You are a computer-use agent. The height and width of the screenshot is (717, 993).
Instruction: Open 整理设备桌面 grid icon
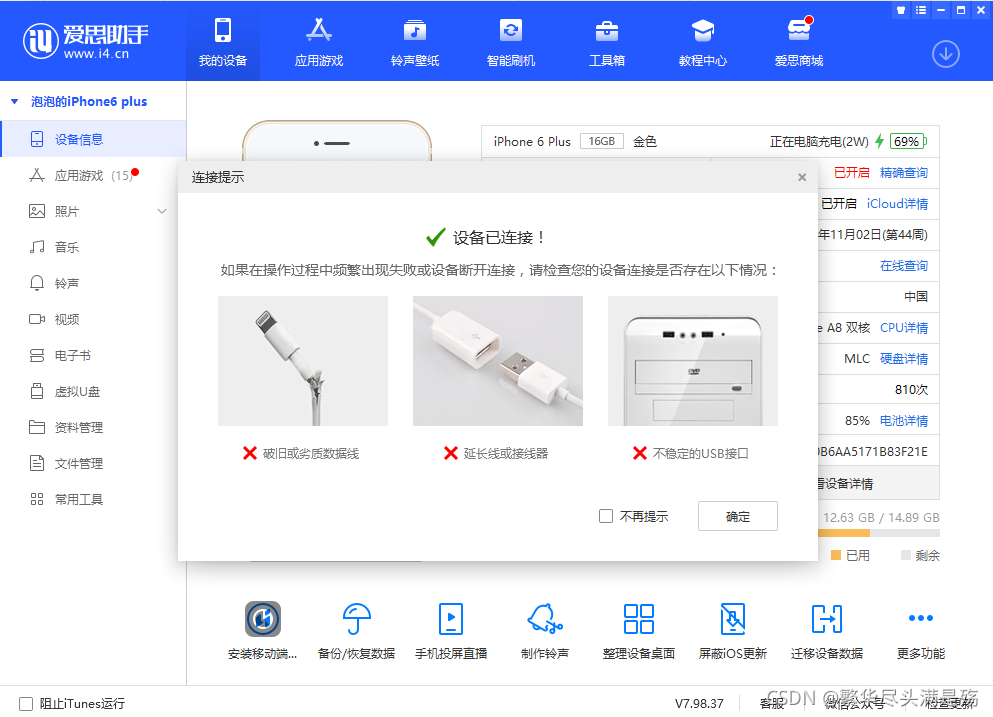pos(638,619)
